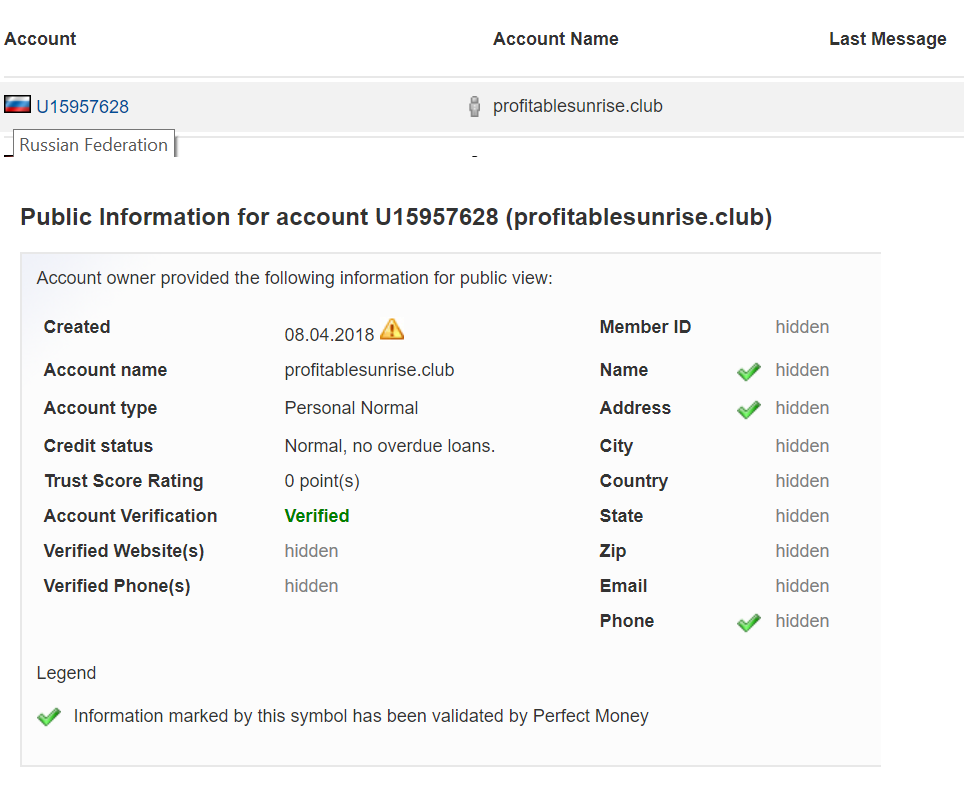Viewport: 964px width, 790px height.
Task: Click the Trust Score Rating value
Action: click(x=321, y=481)
